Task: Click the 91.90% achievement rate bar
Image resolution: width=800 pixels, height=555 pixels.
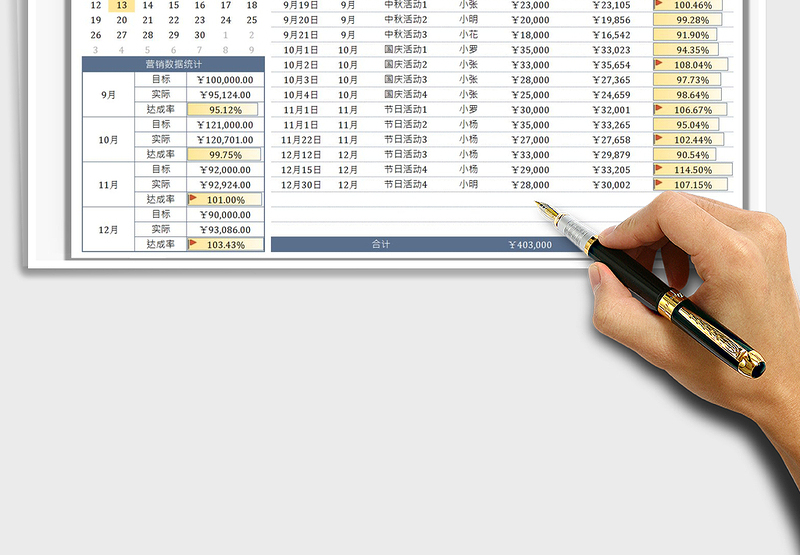Action: [x=691, y=35]
